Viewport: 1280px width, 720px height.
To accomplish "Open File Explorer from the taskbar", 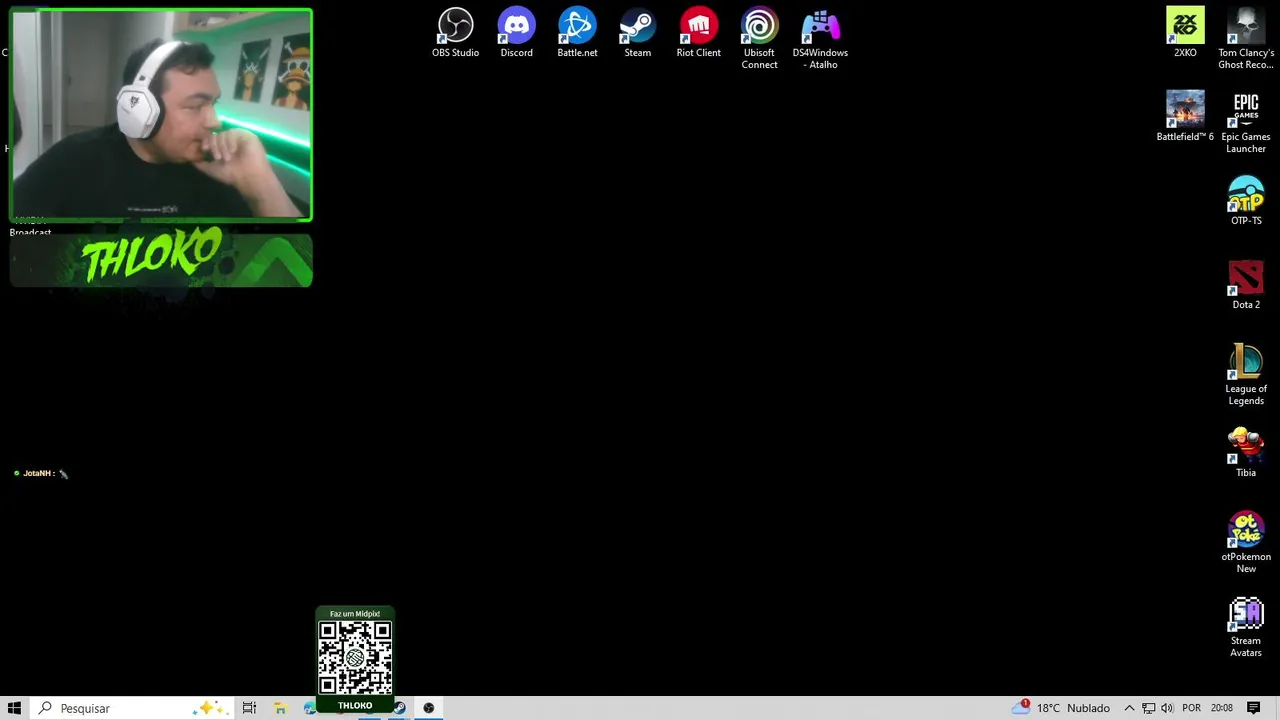I will (281, 708).
